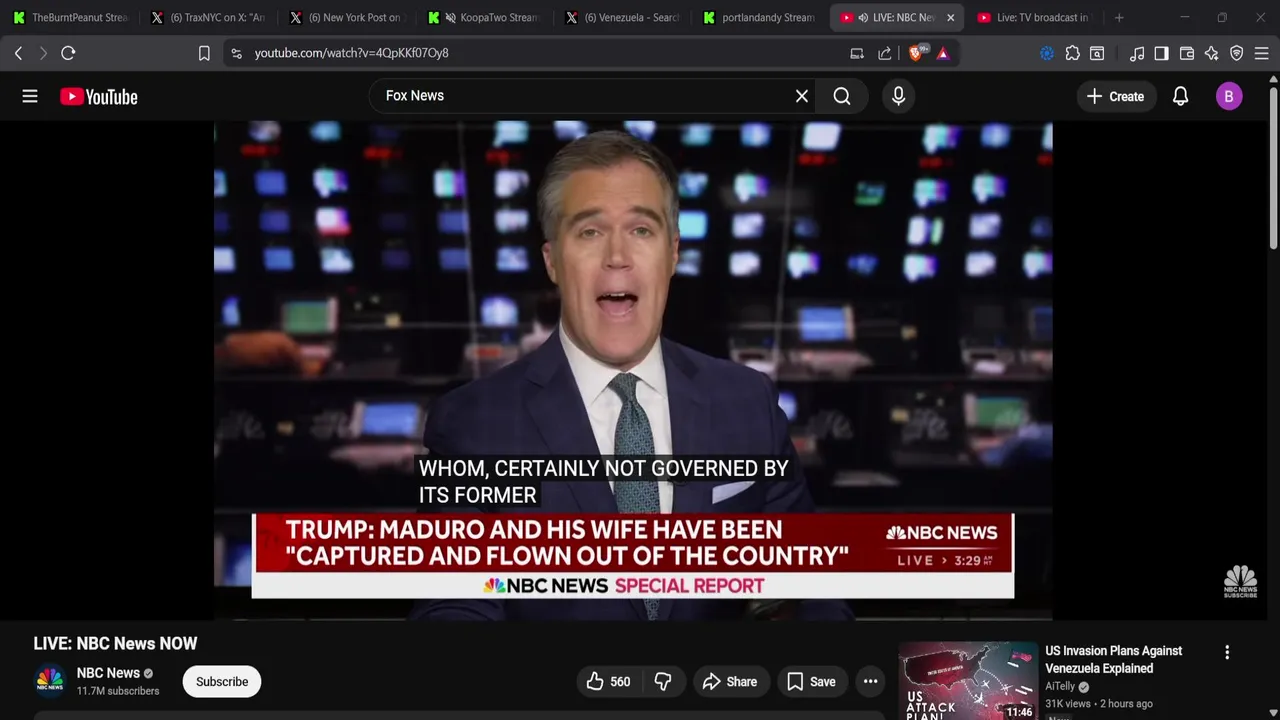Clear the Fox News search text
The image size is (1280, 720).
coord(801,96)
